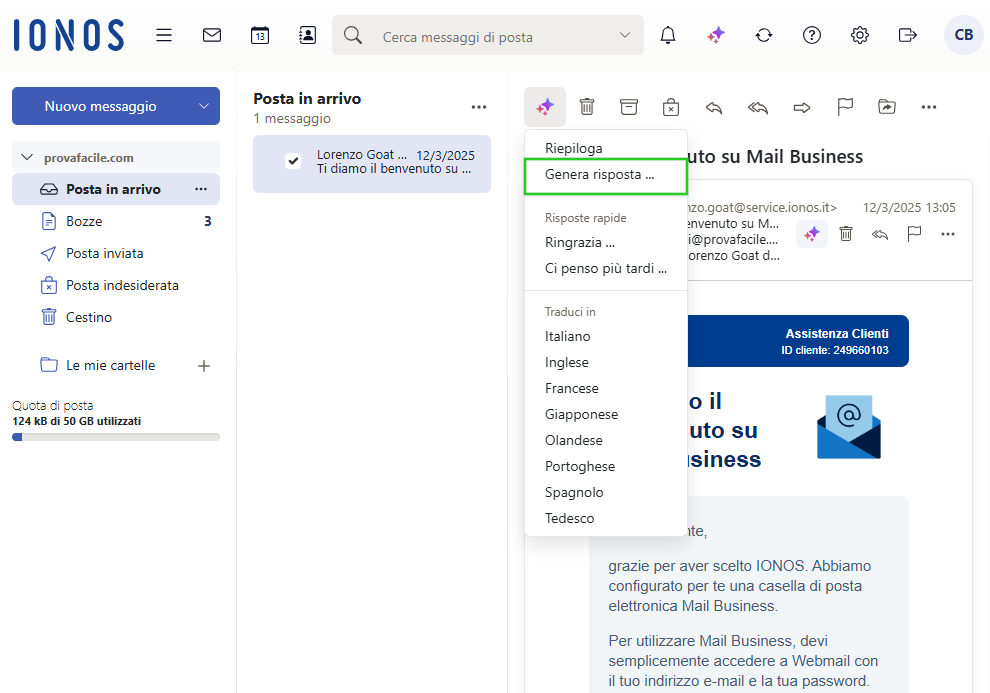Image resolution: width=990 pixels, height=693 pixels.
Task: Refresh mailbox with the sync icon
Action: 764,35
